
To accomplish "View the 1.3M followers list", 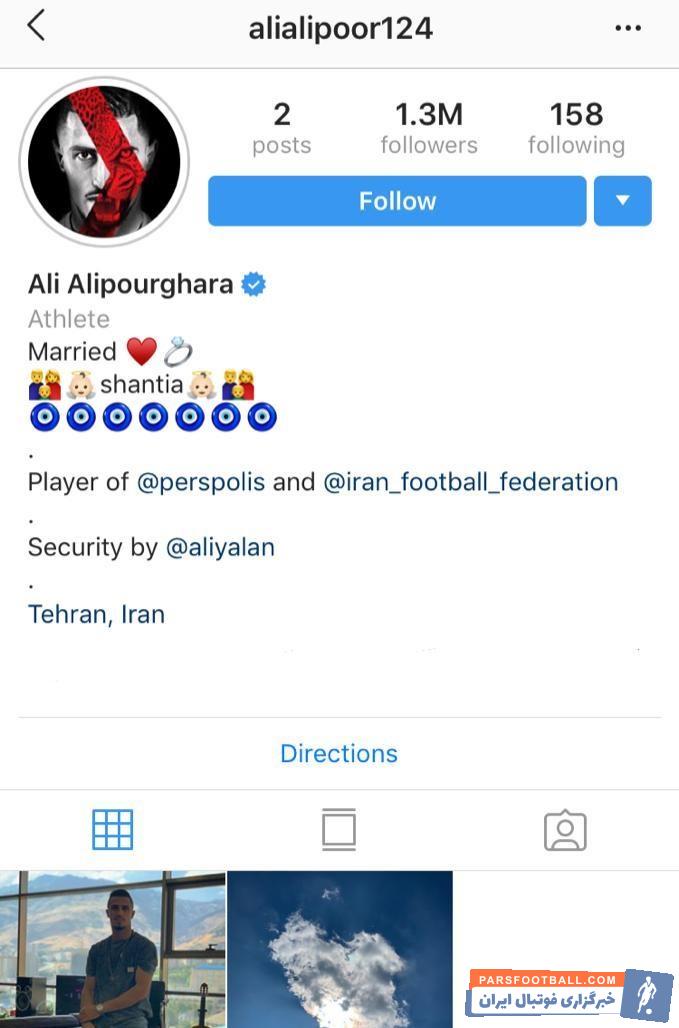I will 429,128.
